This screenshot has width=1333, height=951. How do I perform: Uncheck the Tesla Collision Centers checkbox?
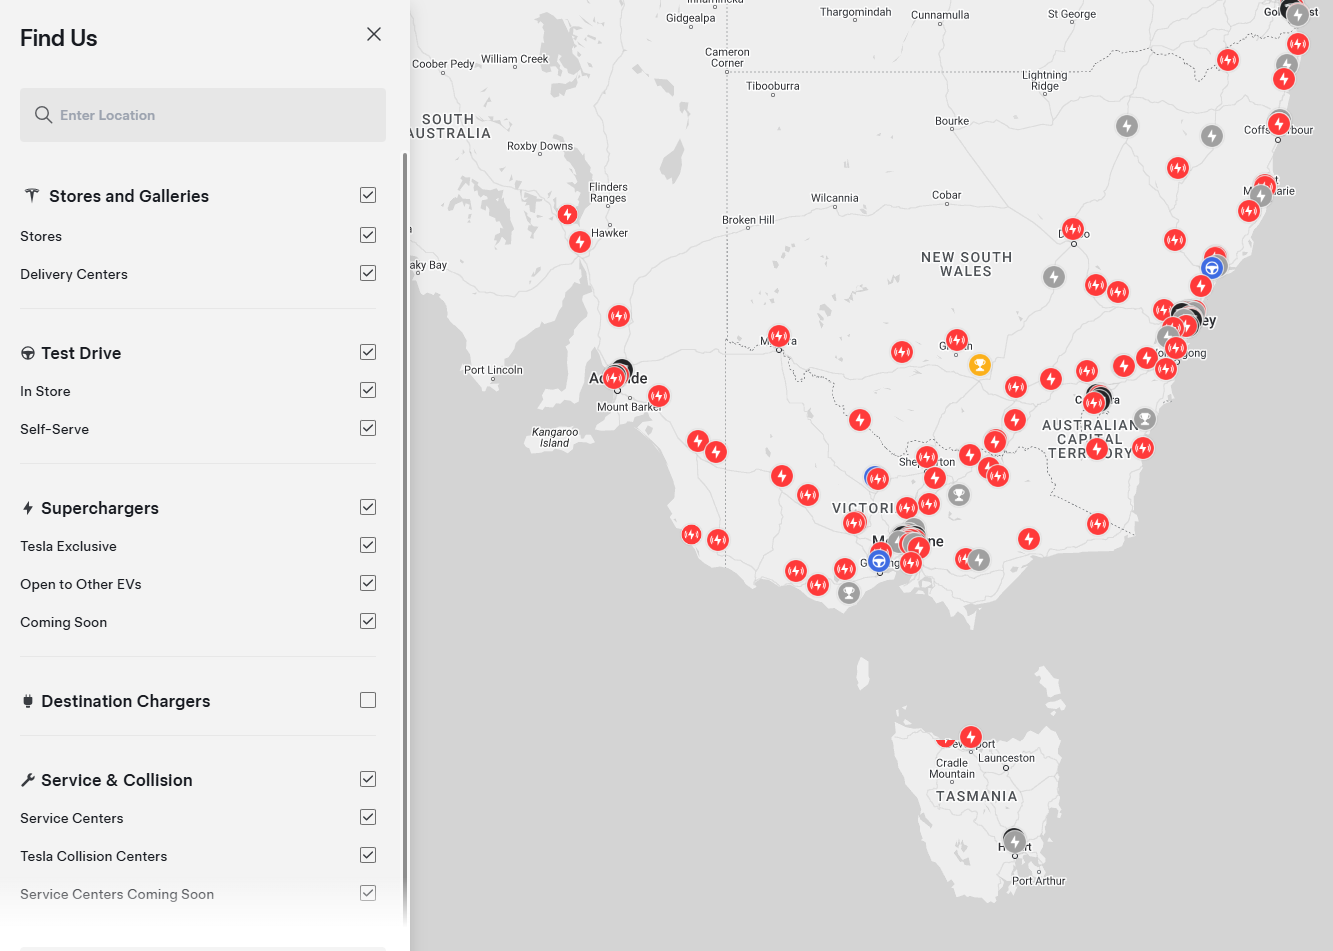click(368, 855)
